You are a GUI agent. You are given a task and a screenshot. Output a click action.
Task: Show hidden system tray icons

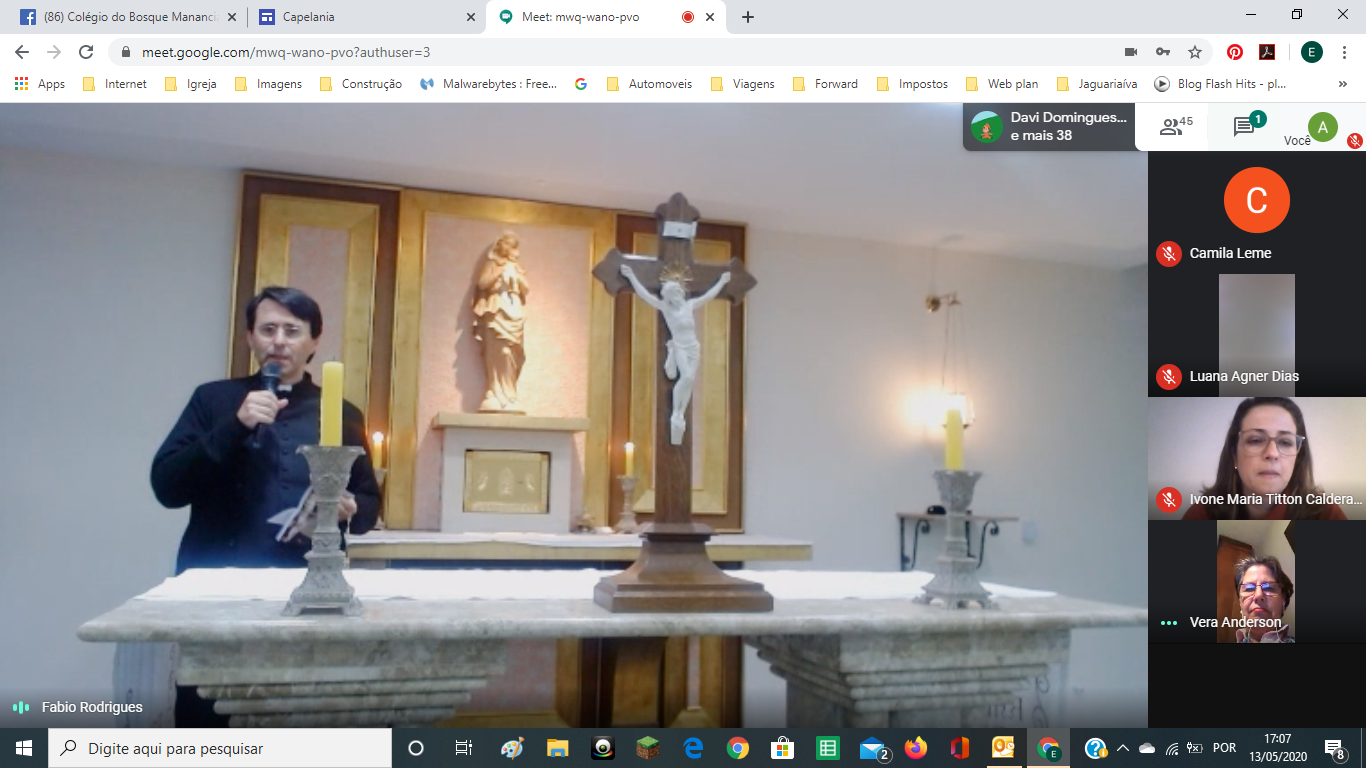[1123, 748]
